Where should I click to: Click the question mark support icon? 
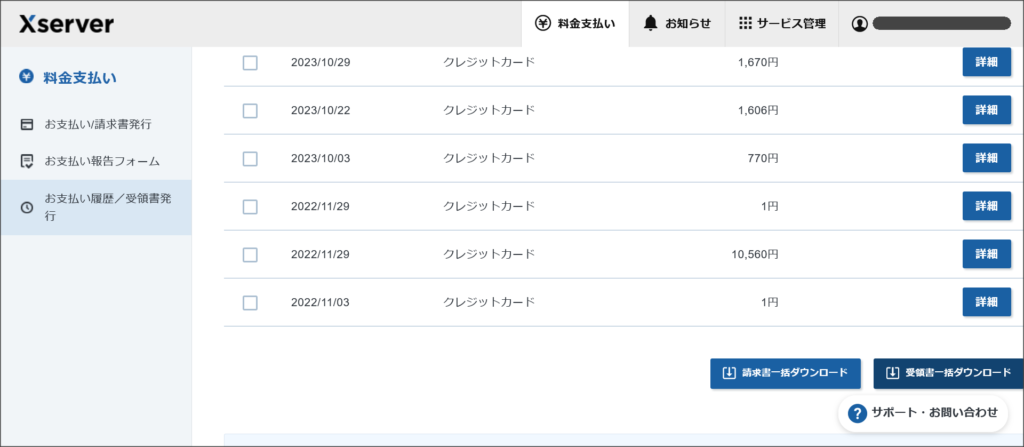click(857, 413)
